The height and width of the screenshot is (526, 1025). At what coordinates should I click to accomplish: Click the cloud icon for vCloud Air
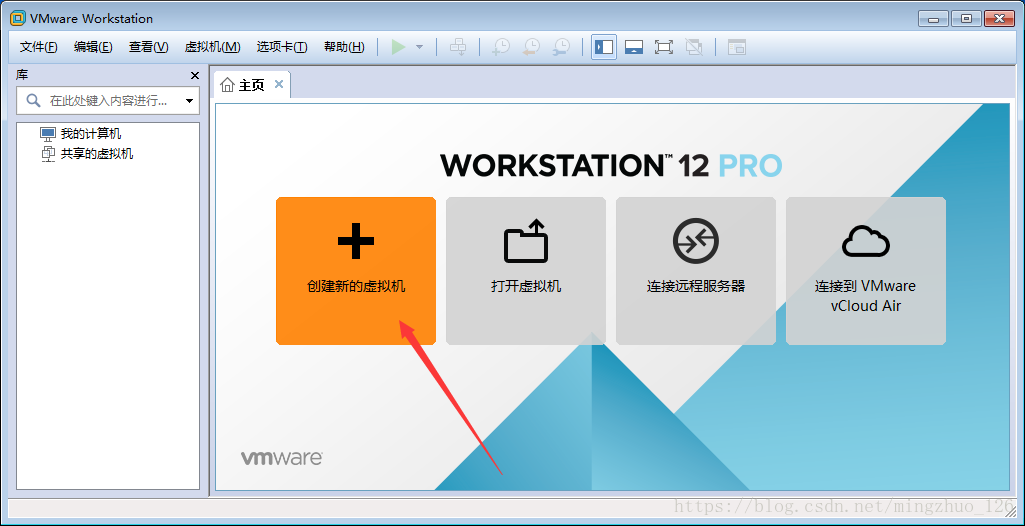click(x=865, y=241)
